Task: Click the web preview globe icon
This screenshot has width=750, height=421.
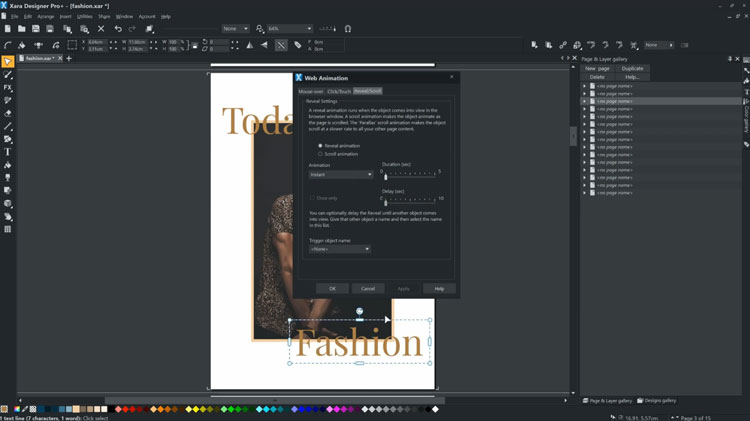Action: [577, 45]
